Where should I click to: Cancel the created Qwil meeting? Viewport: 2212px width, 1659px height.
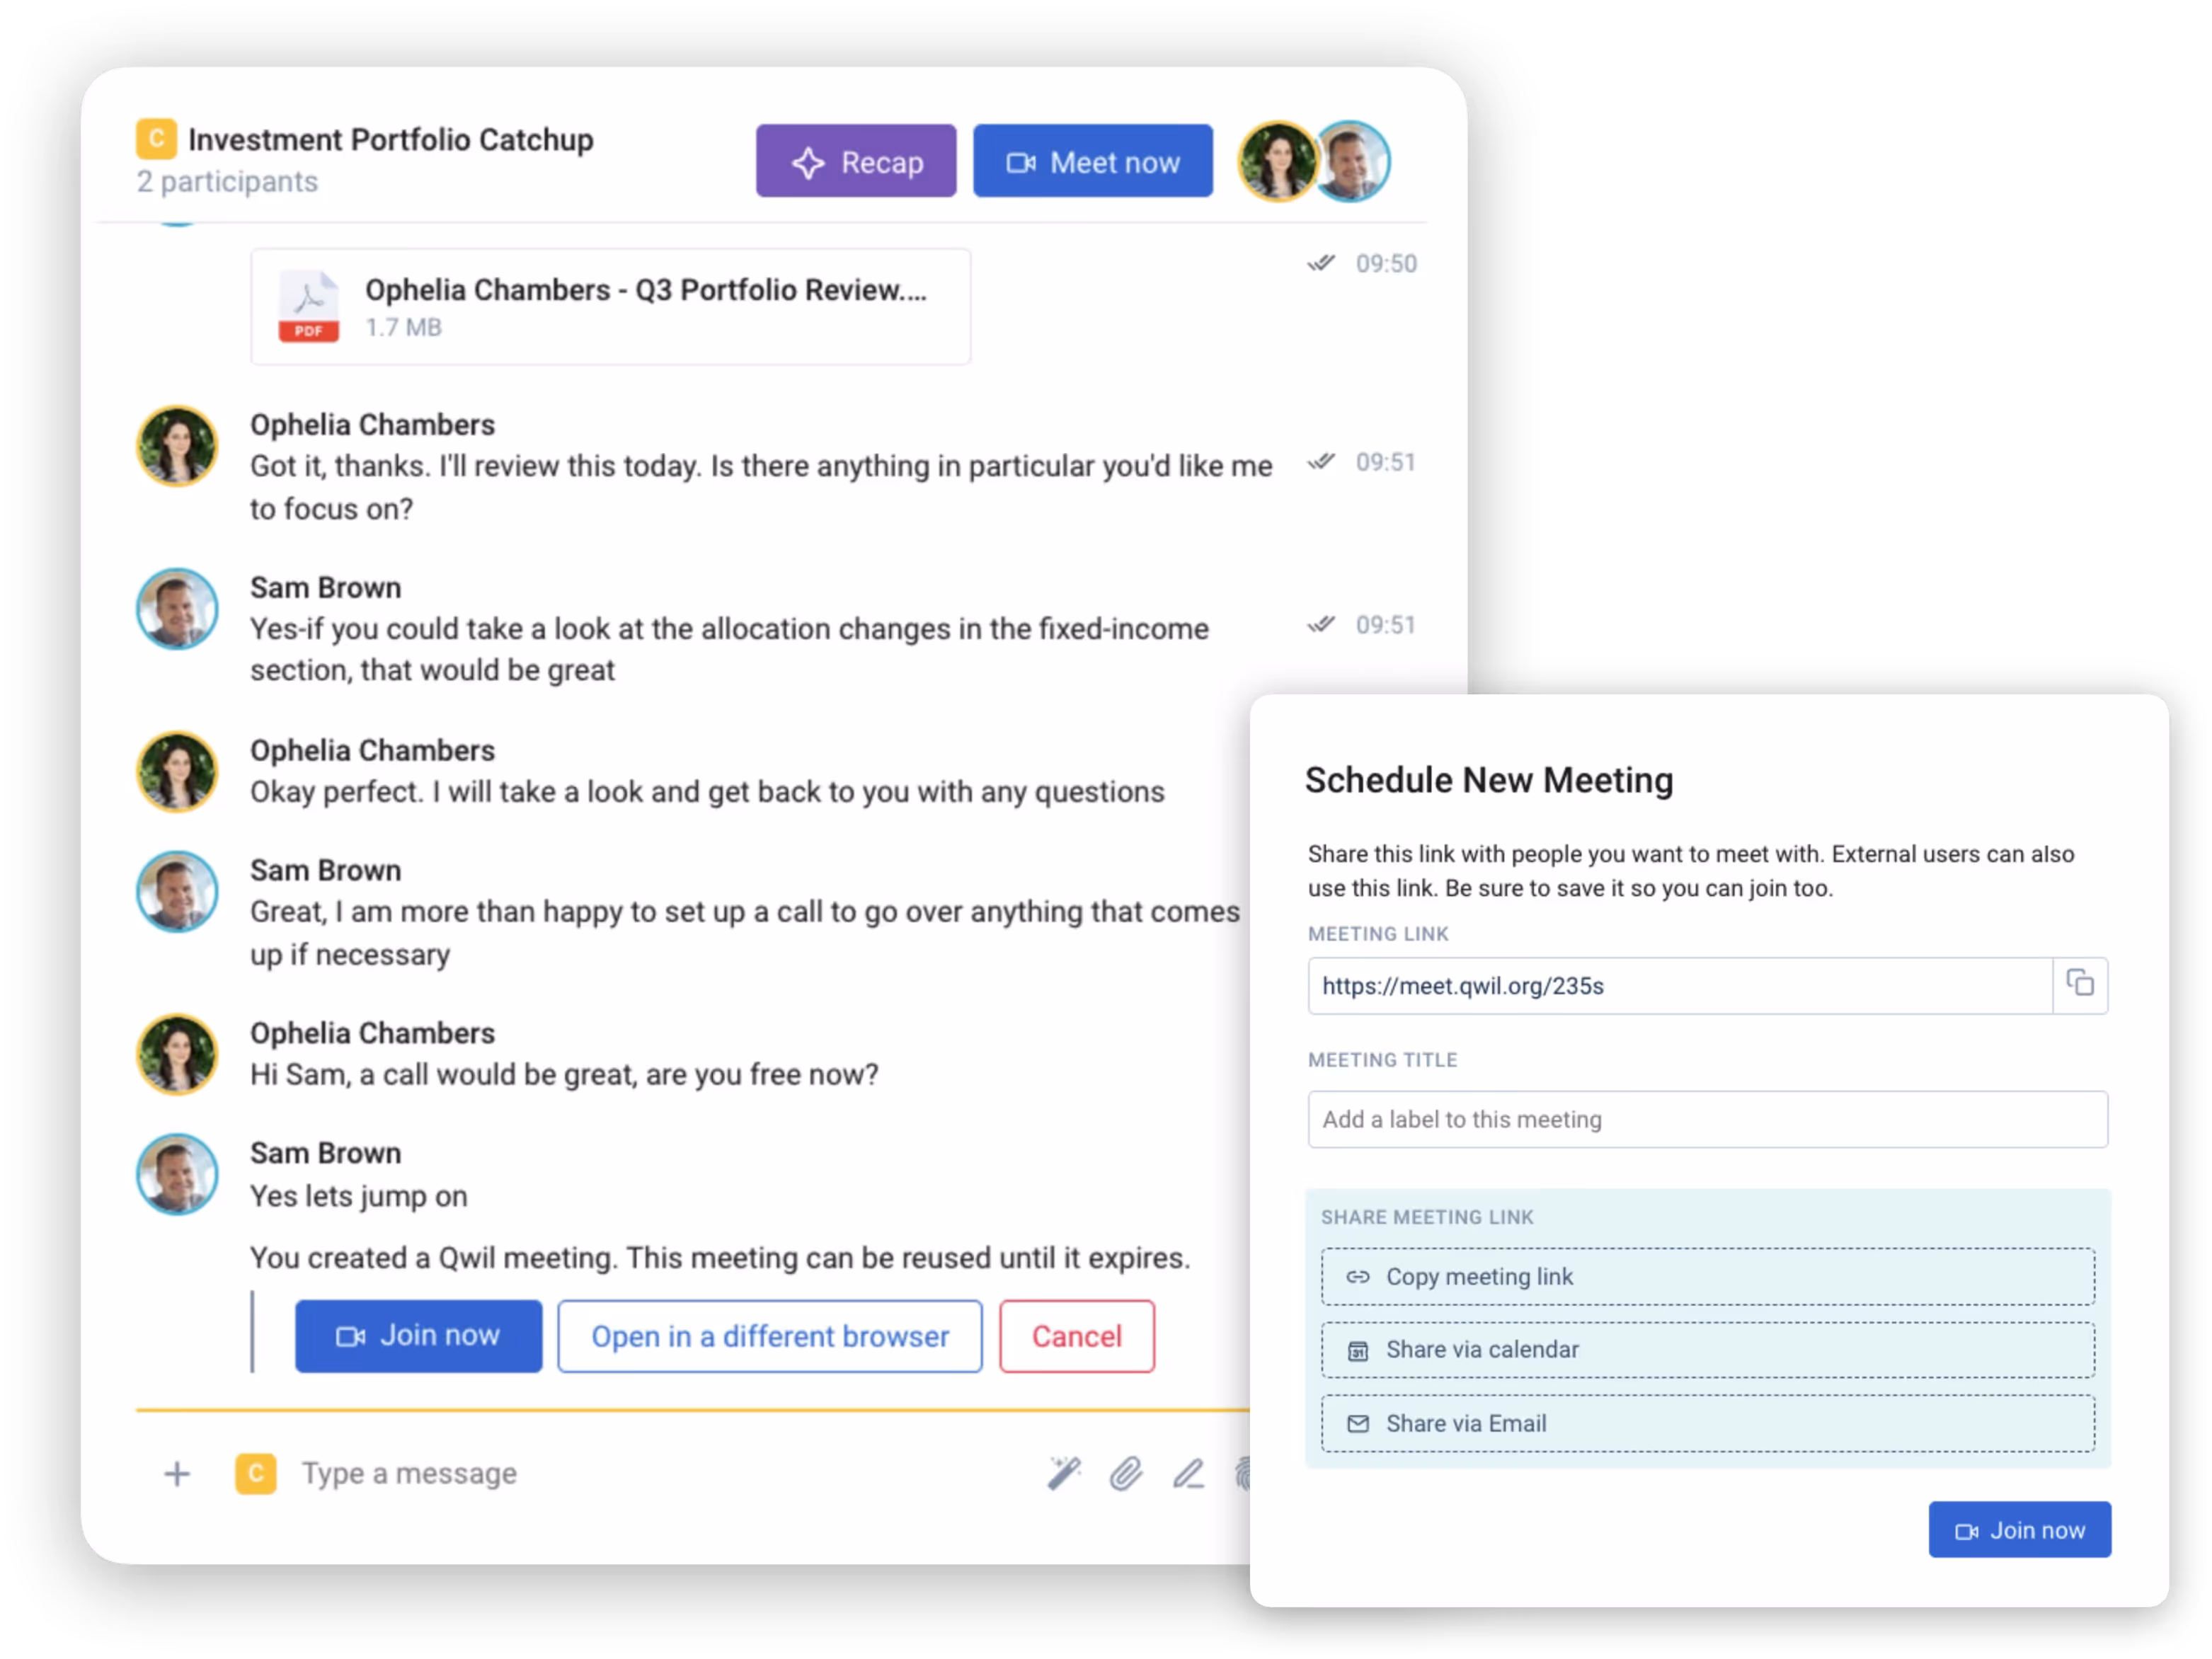click(x=1076, y=1336)
